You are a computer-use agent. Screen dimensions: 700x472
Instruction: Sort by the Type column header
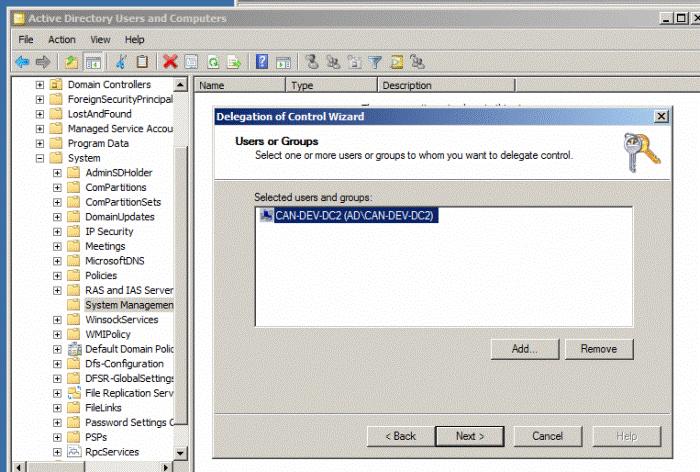click(331, 85)
